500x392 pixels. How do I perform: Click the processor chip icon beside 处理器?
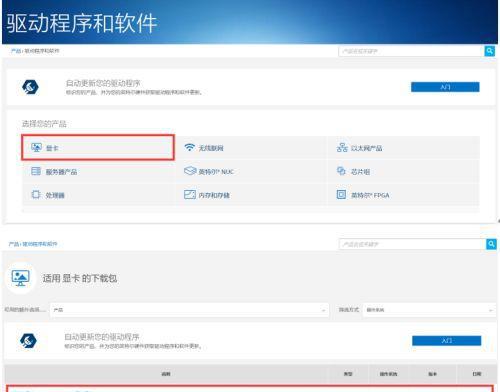[36, 194]
